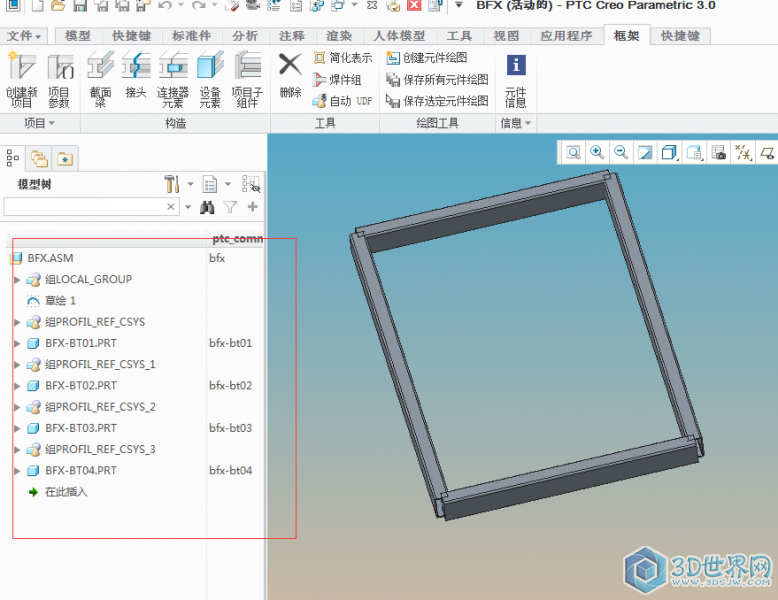Click Create Component Drawing (创建元件绘图)
The height and width of the screenshot is (600, 778).
pyautogui.click(x=426, y=58)
